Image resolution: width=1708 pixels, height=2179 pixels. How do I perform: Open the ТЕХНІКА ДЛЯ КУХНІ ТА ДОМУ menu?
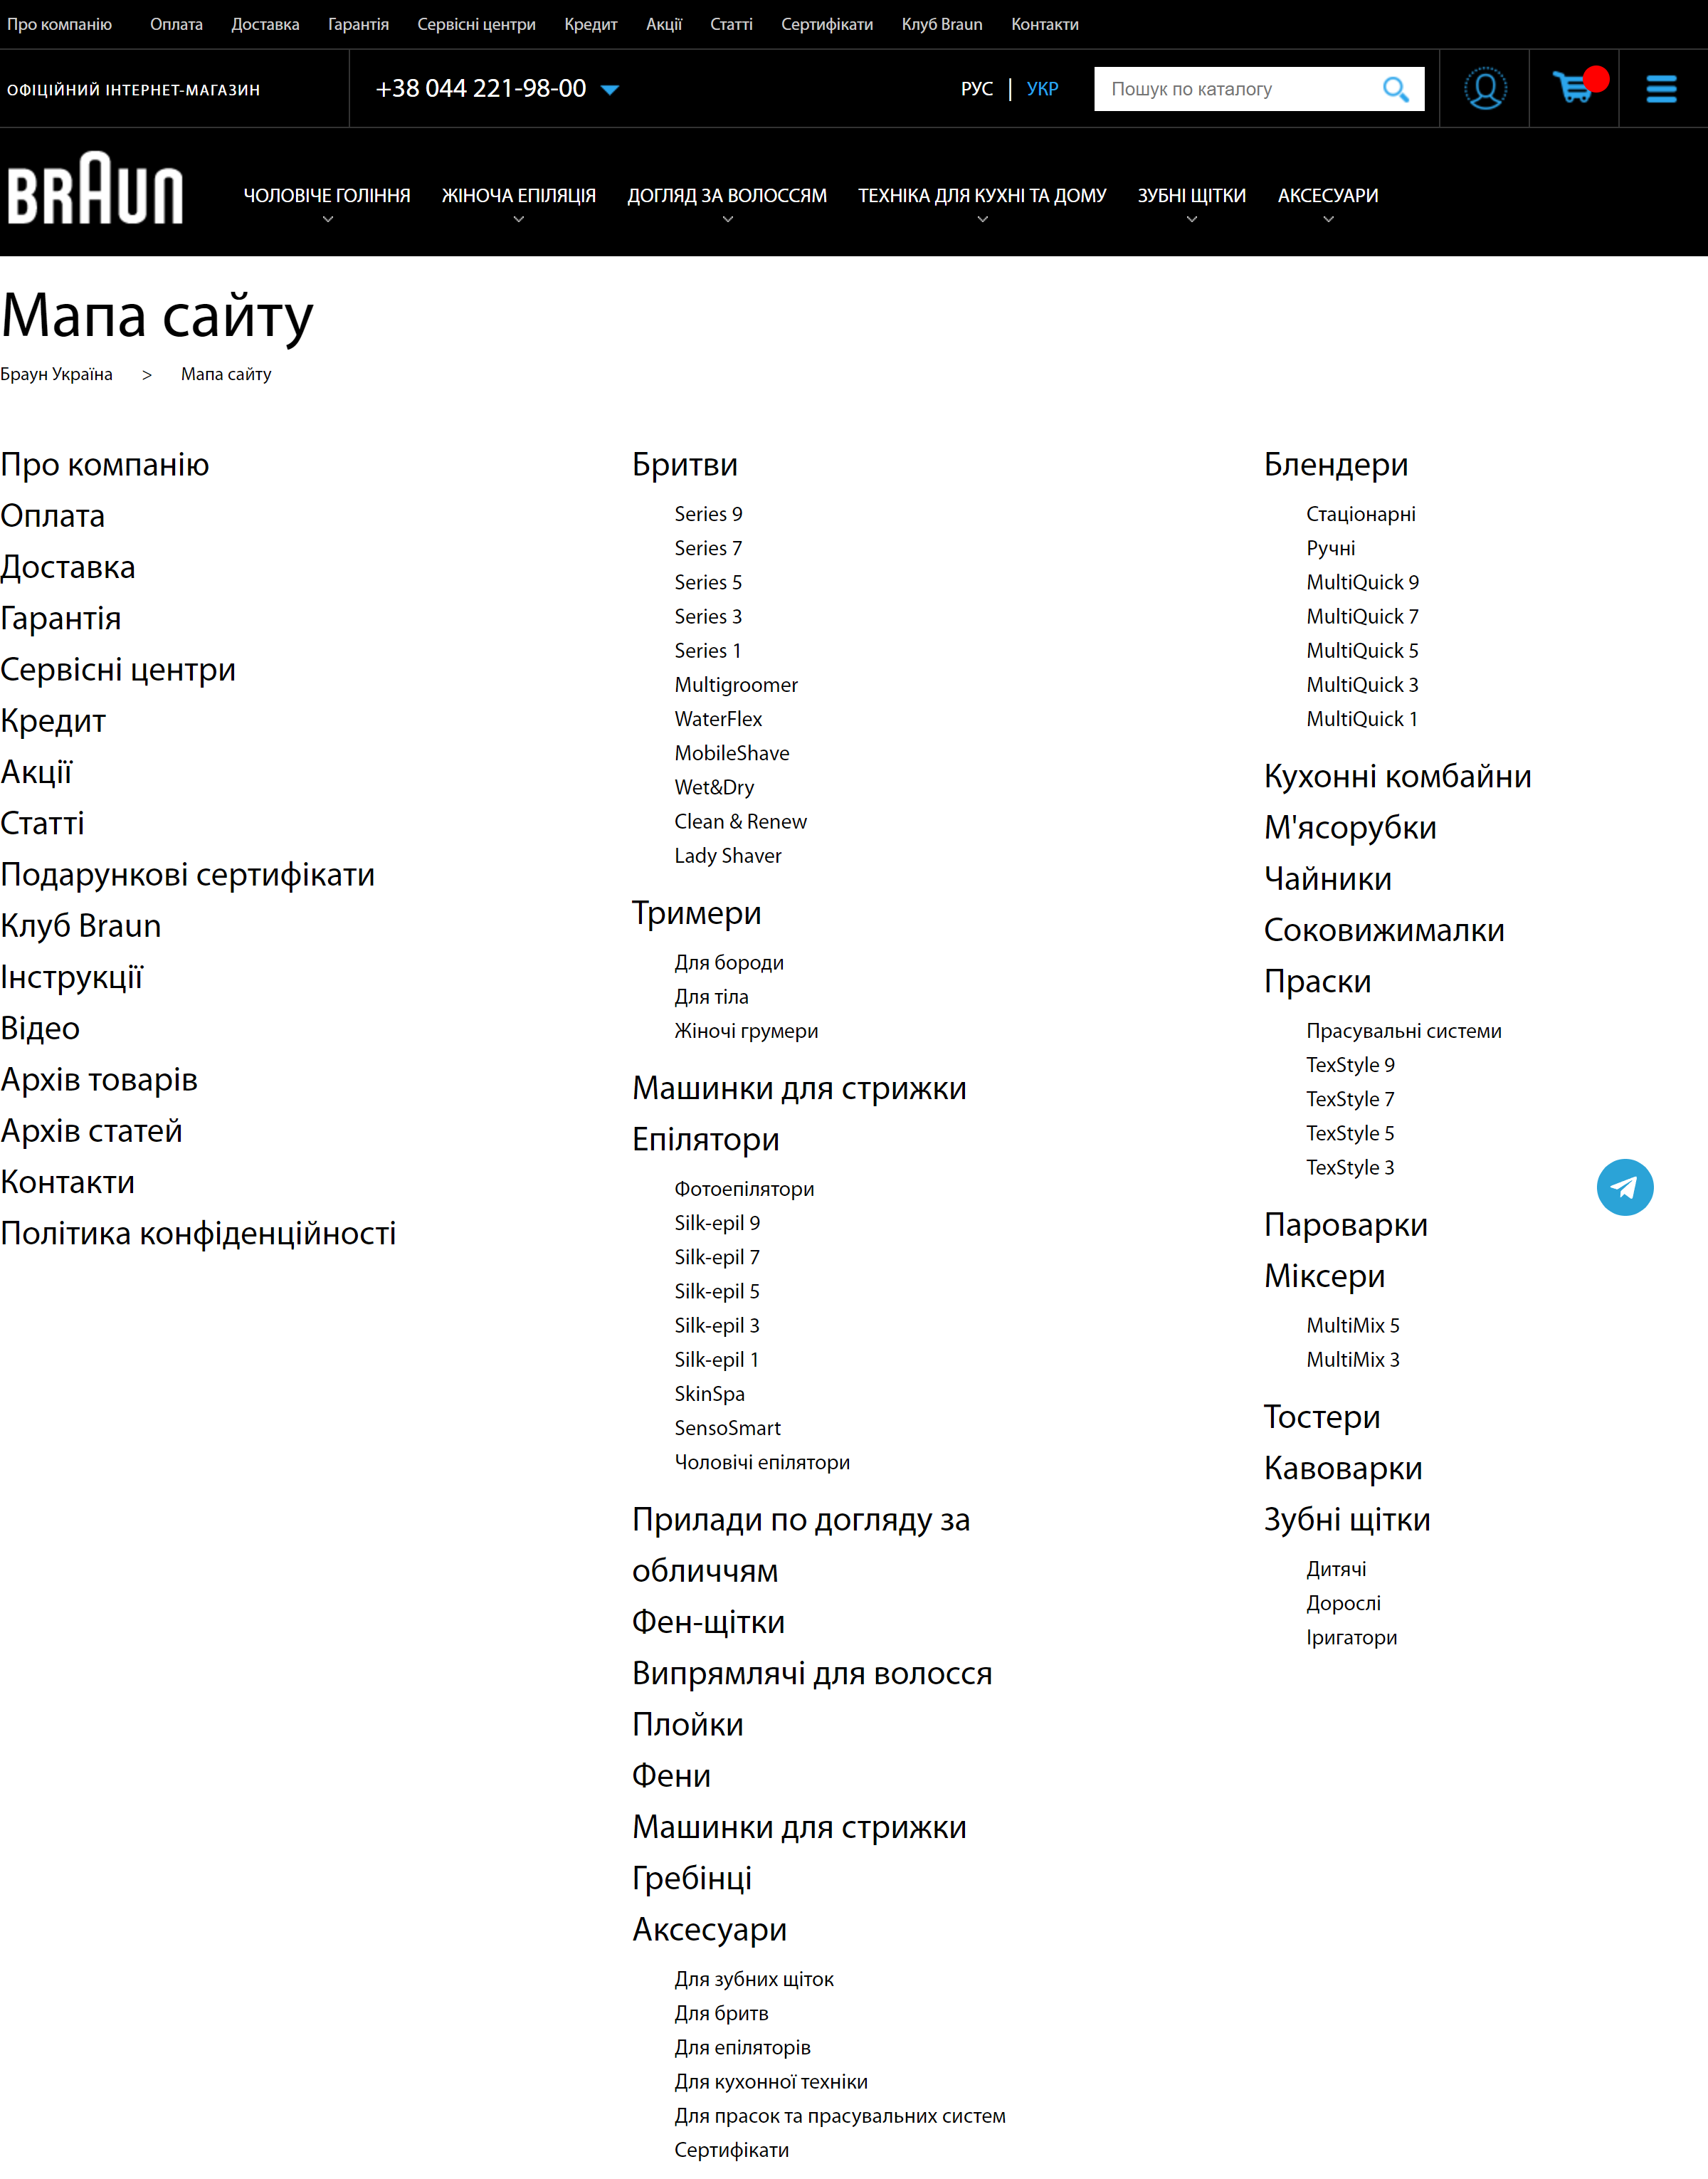tap(982, 196)
